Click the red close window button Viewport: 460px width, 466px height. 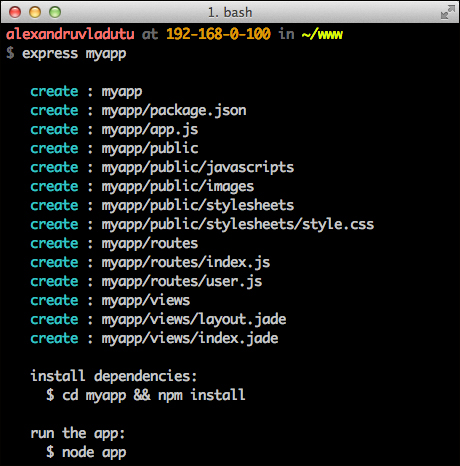[15, 12]
